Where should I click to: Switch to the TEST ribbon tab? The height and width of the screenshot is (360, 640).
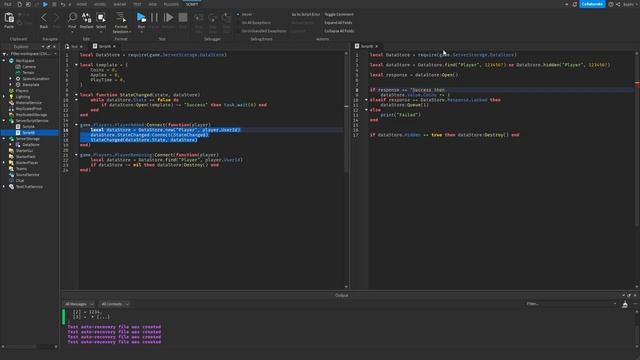tap(137, 4)
